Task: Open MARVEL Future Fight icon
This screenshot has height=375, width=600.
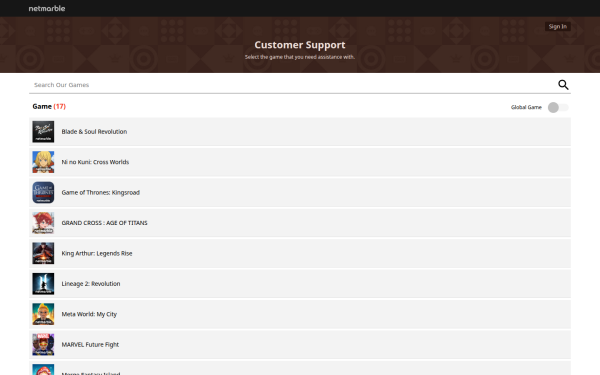Action: (x=43, y=344)
